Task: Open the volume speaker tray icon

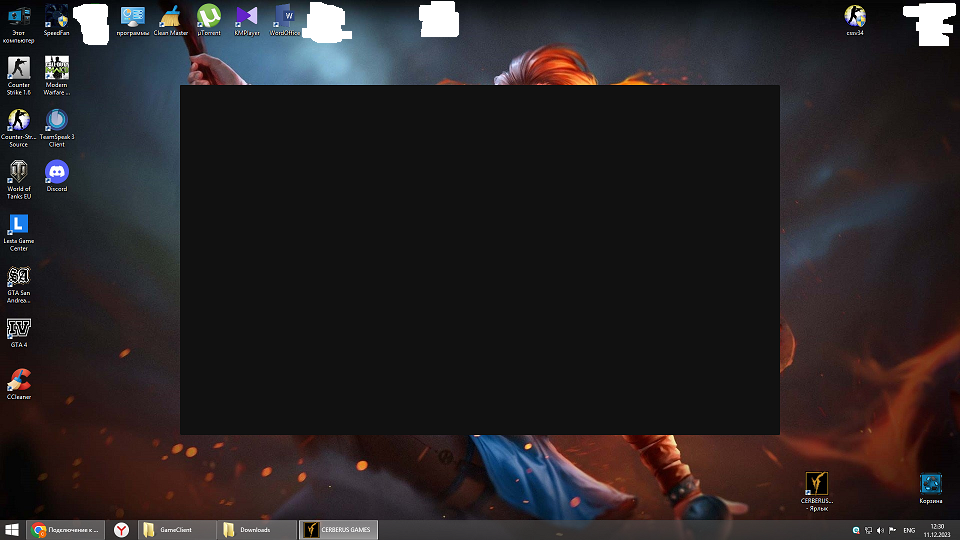Action: click(880, 530)
